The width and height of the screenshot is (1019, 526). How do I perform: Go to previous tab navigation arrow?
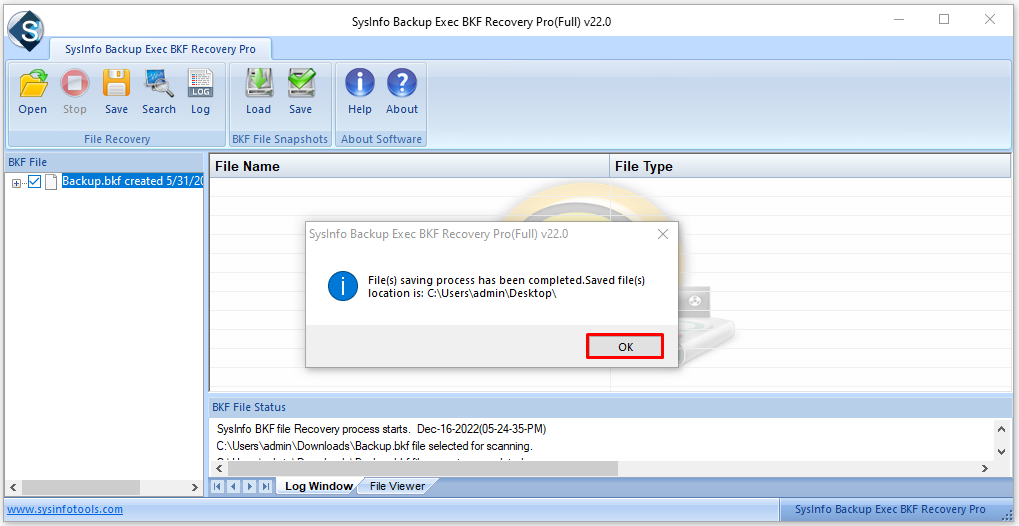234,486
